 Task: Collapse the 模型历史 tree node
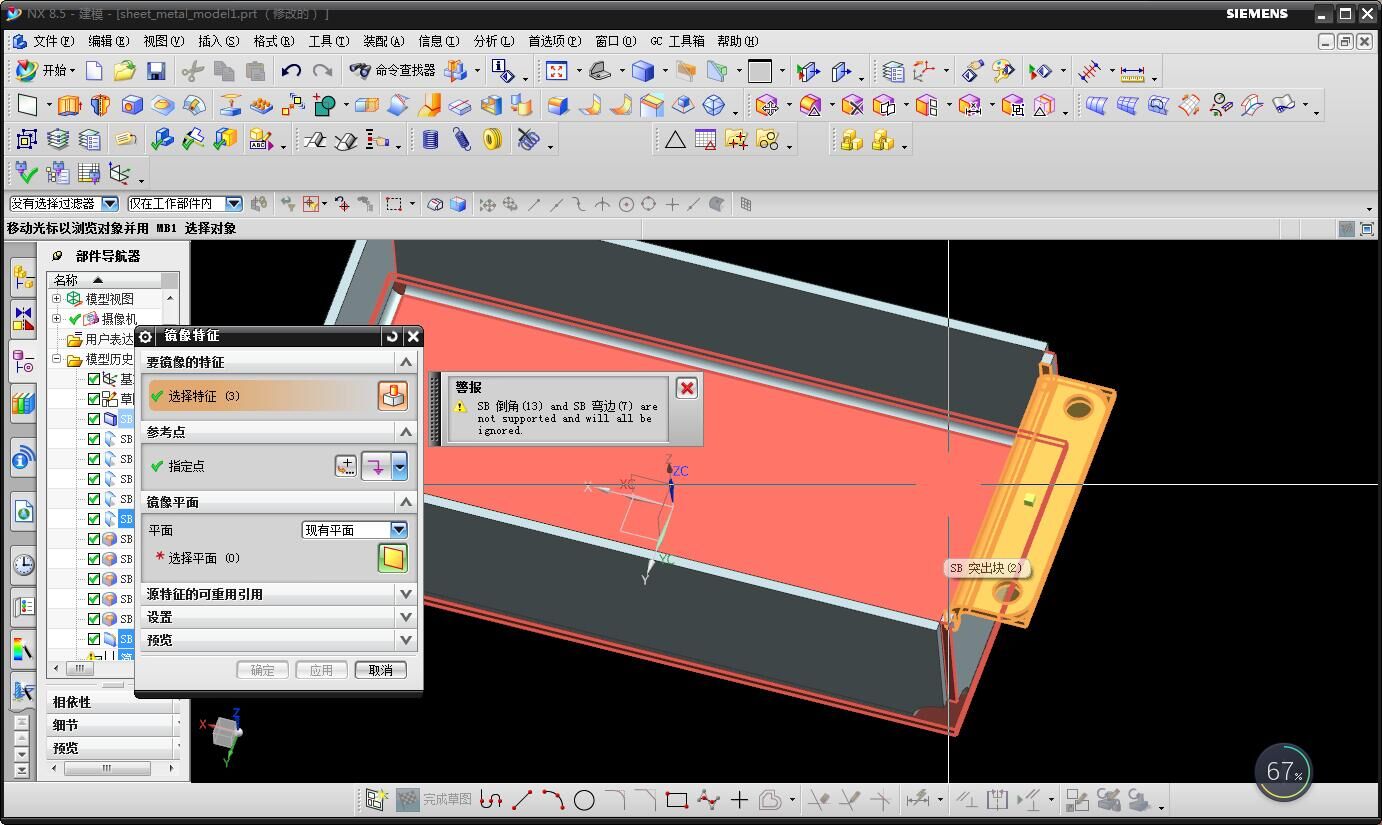click(57, 359)
